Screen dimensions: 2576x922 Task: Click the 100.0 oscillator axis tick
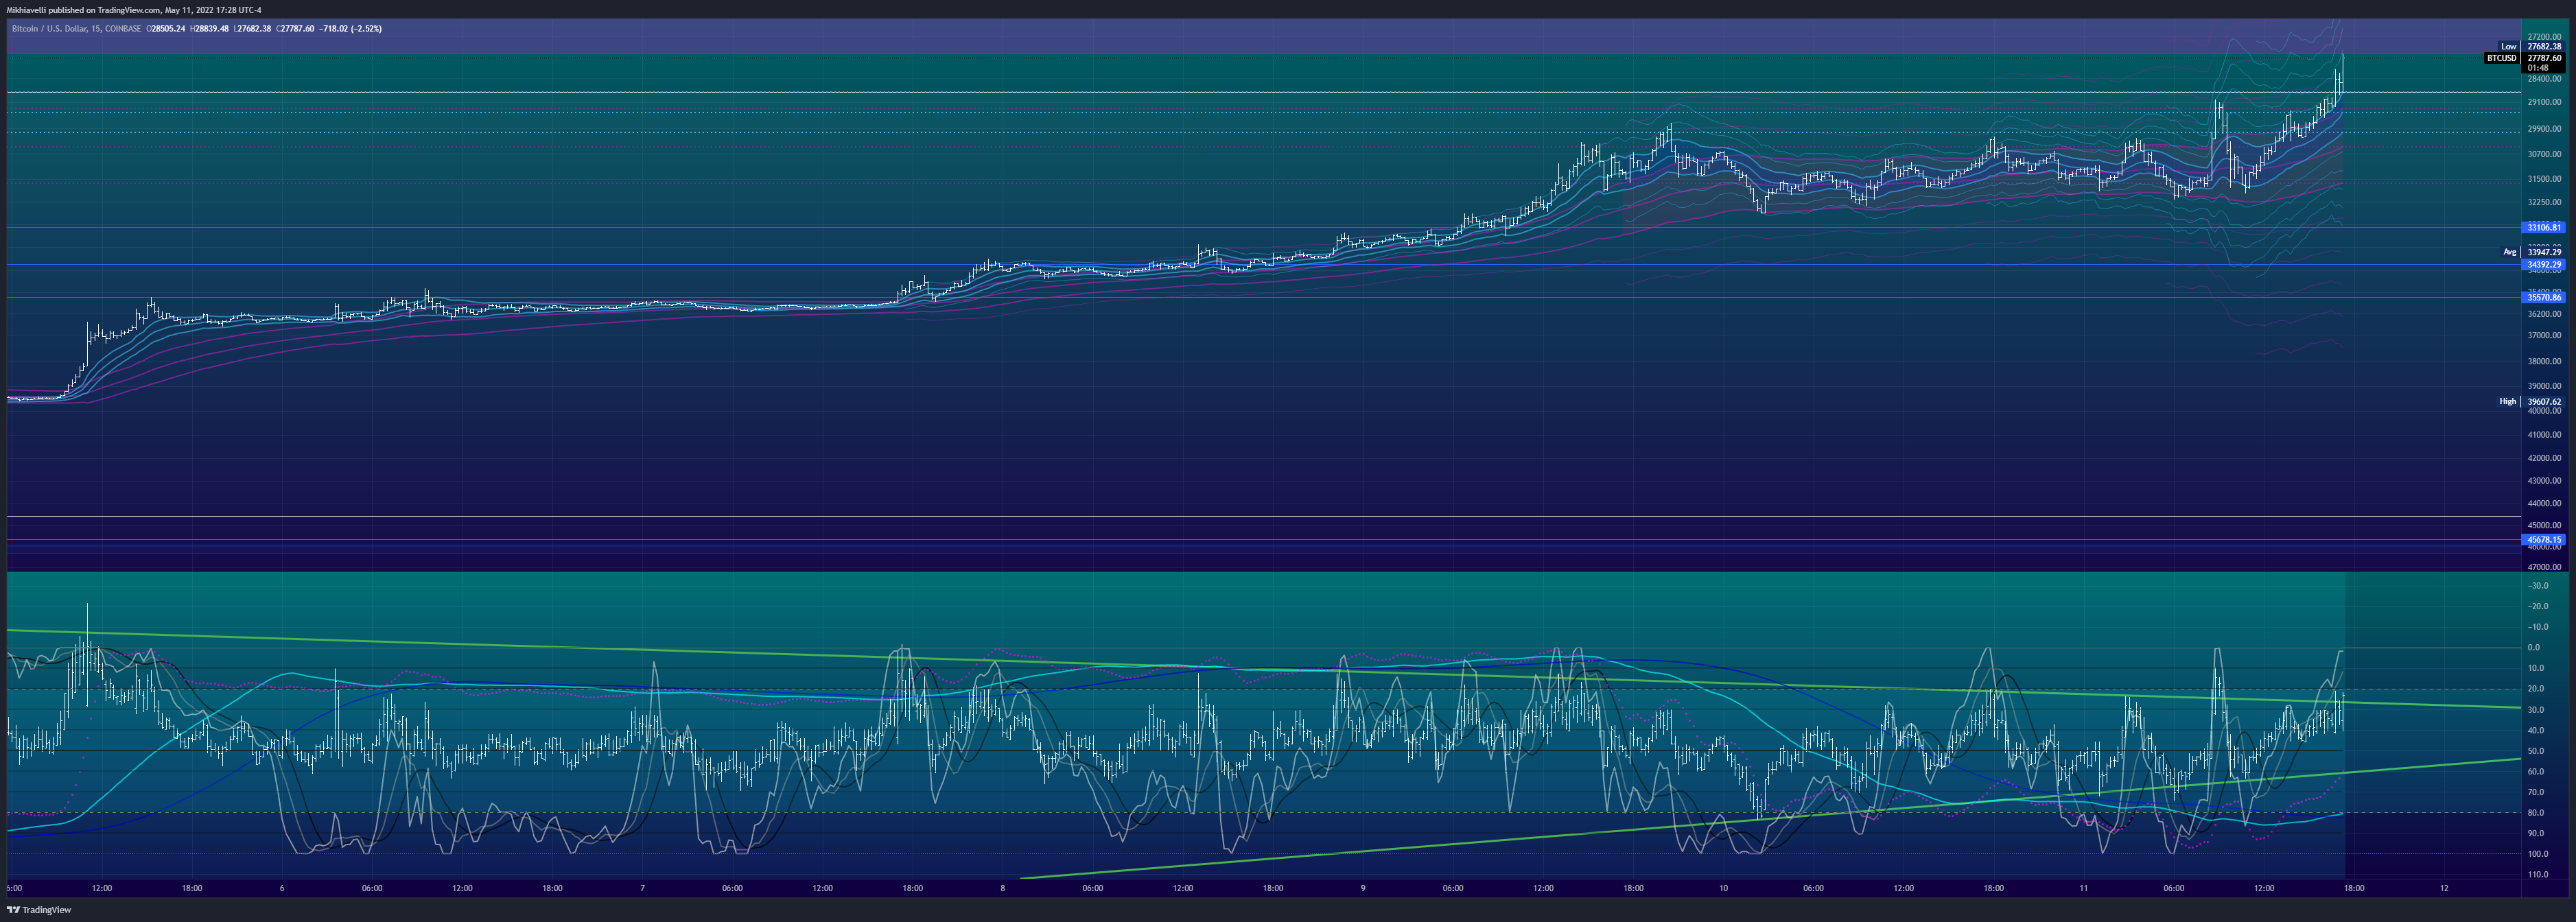(2538, 854)
